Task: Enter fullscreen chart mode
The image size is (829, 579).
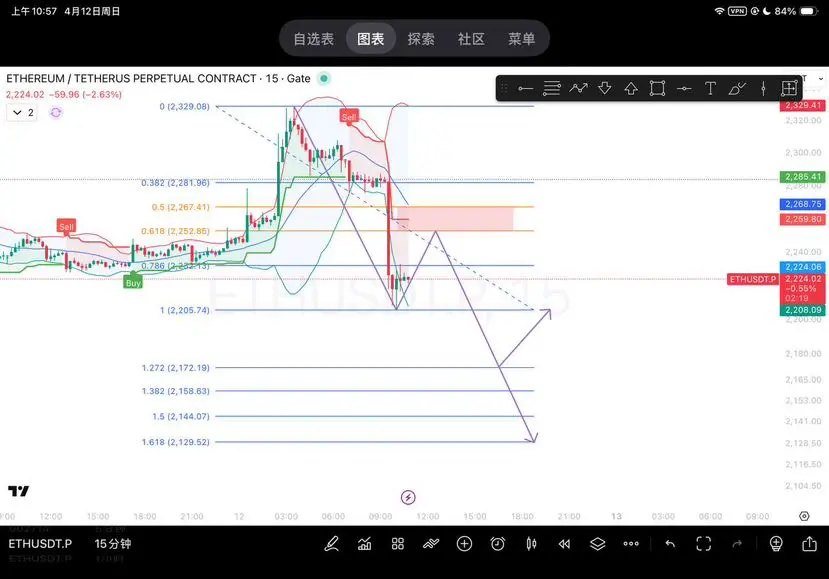Action: (x=704, y=544)
